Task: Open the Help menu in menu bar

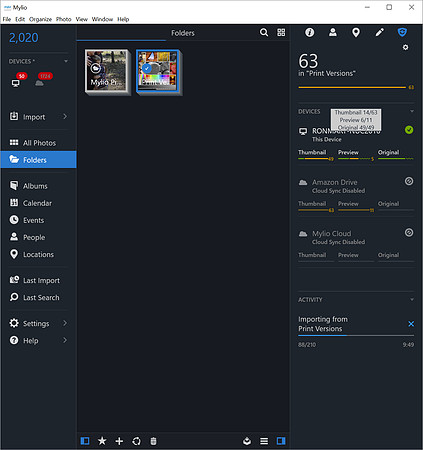Action: 123,19
